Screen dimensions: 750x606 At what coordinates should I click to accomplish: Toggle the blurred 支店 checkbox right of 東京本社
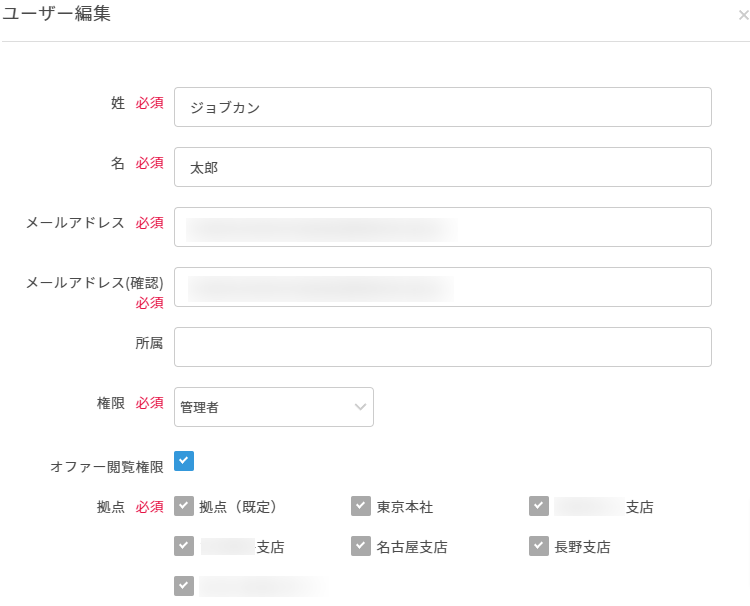539,506
